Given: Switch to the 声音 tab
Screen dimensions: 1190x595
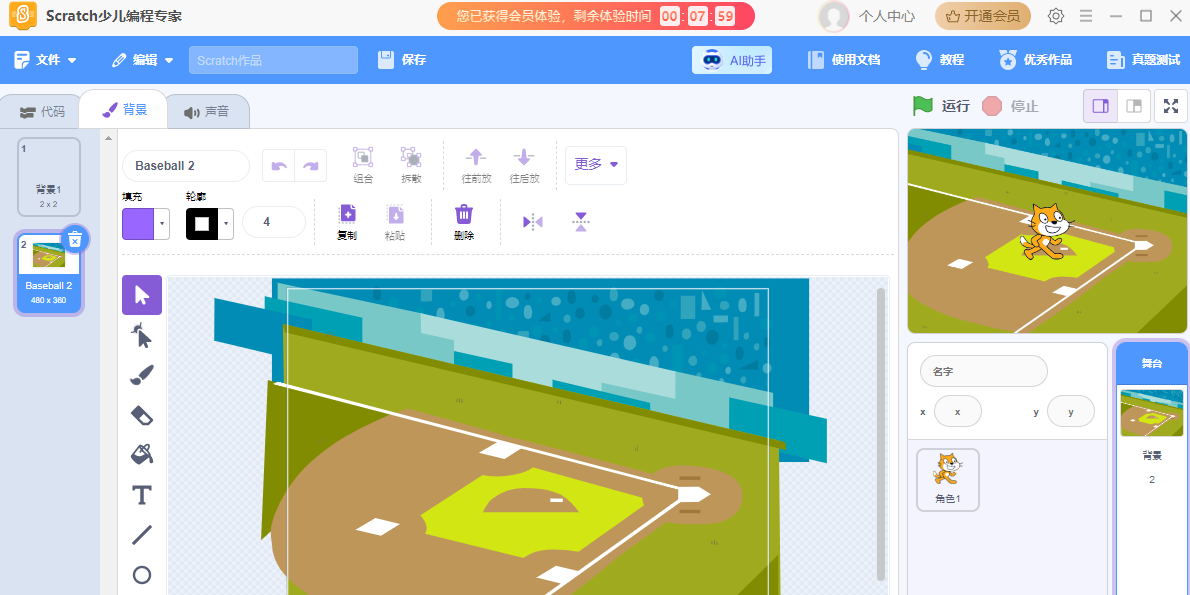Looking at the screenshot, I should tap(207, 110).
